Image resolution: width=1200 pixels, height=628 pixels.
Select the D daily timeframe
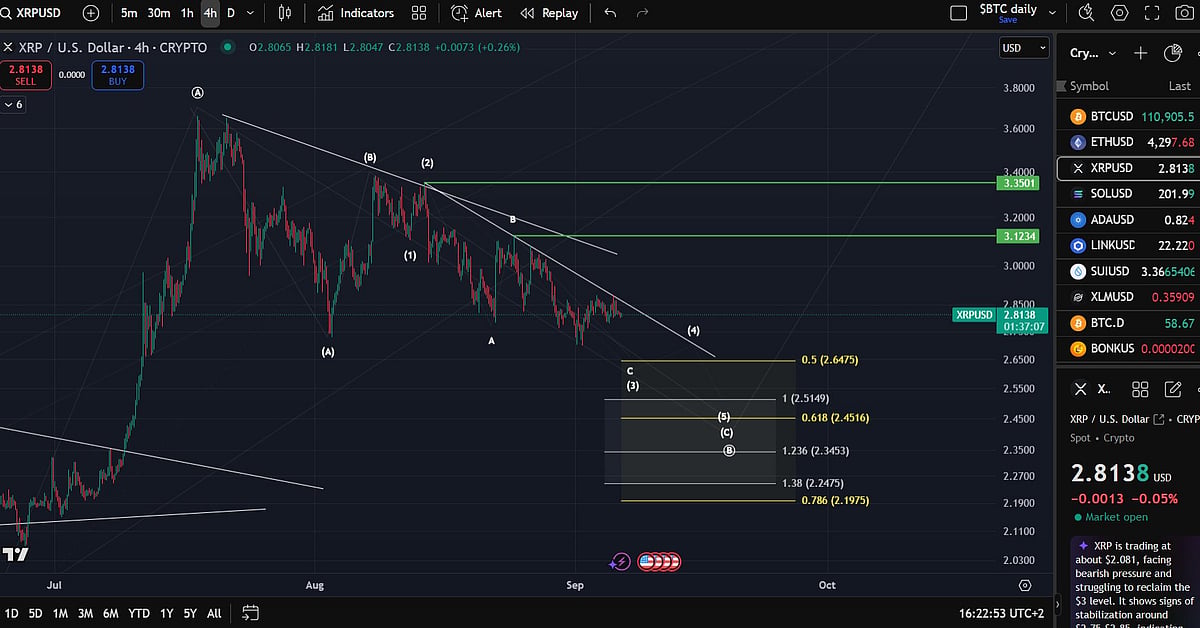(x=231, y=13)
